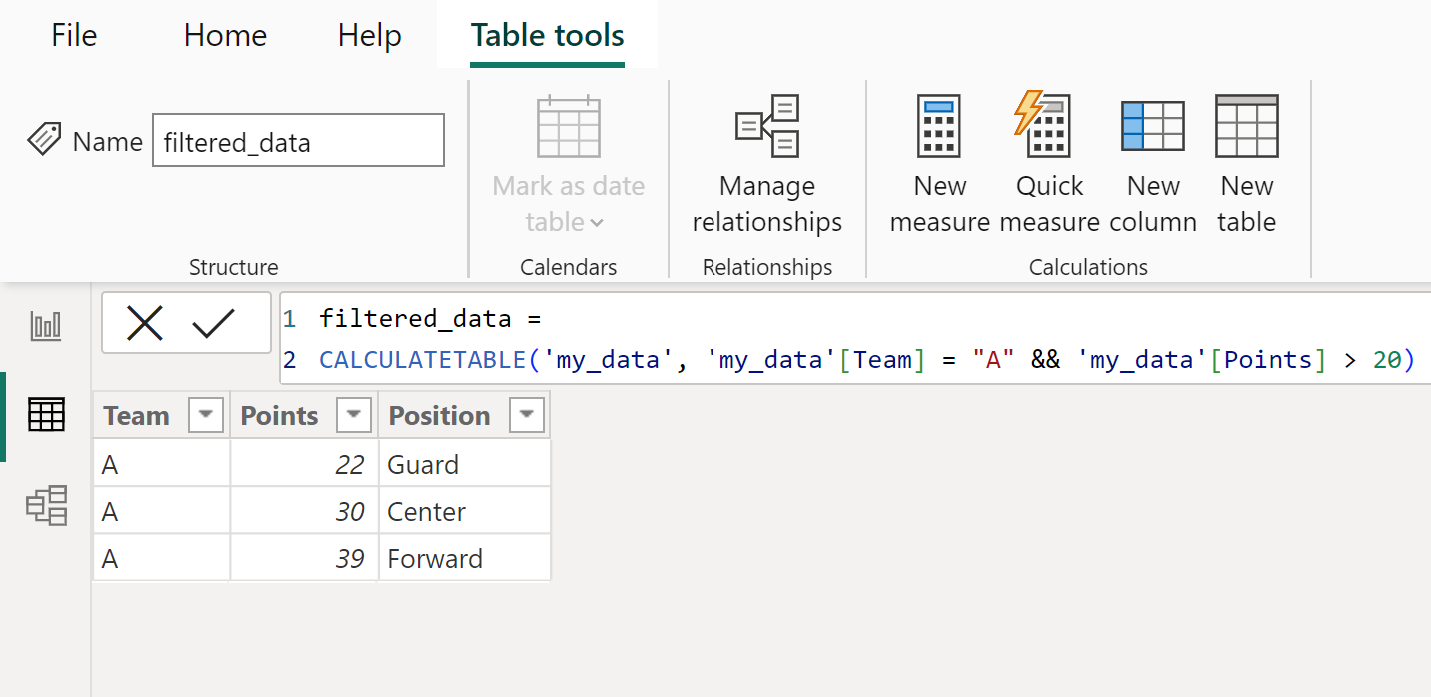Screen dimensions: 1431x697
Task: Click the Calculations group label
Action: pos(1088,267)
